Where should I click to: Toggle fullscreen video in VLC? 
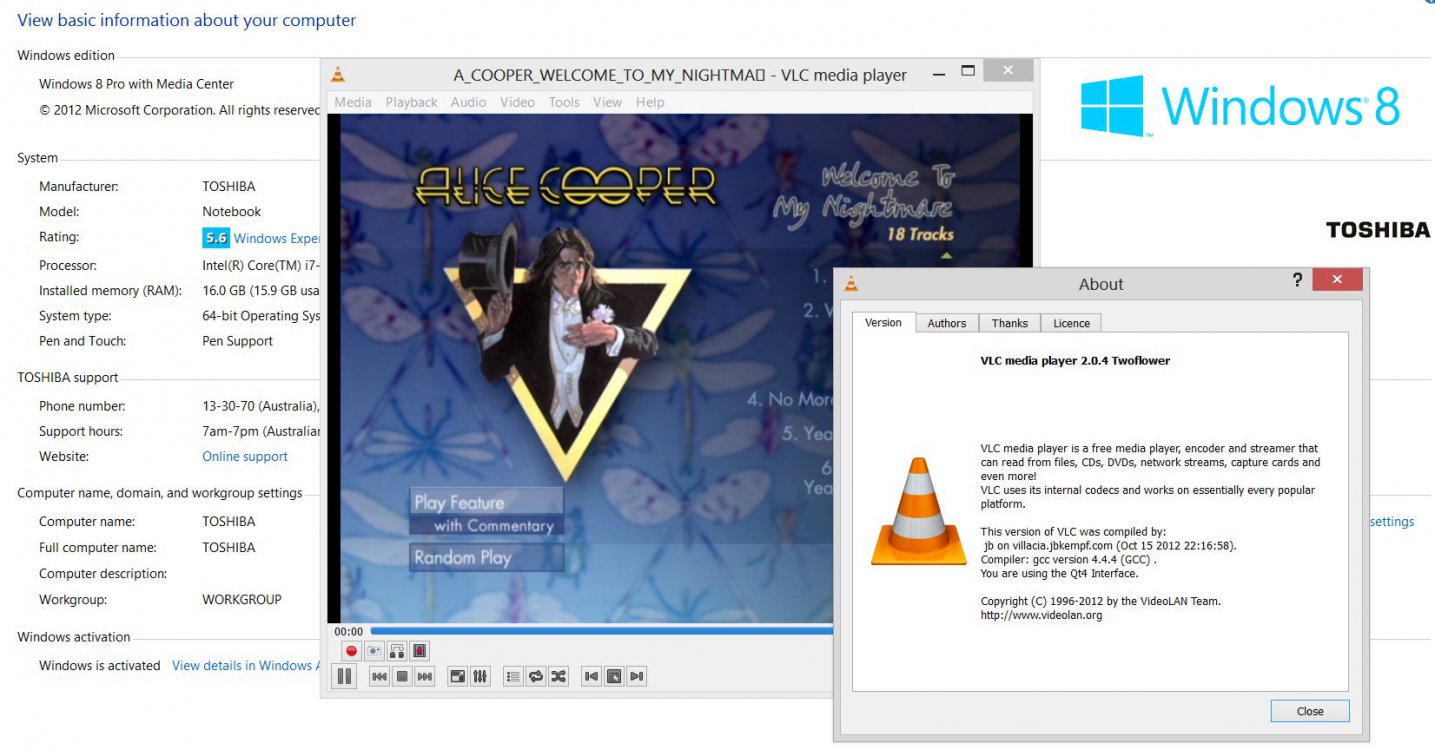[x=457, y=677]
